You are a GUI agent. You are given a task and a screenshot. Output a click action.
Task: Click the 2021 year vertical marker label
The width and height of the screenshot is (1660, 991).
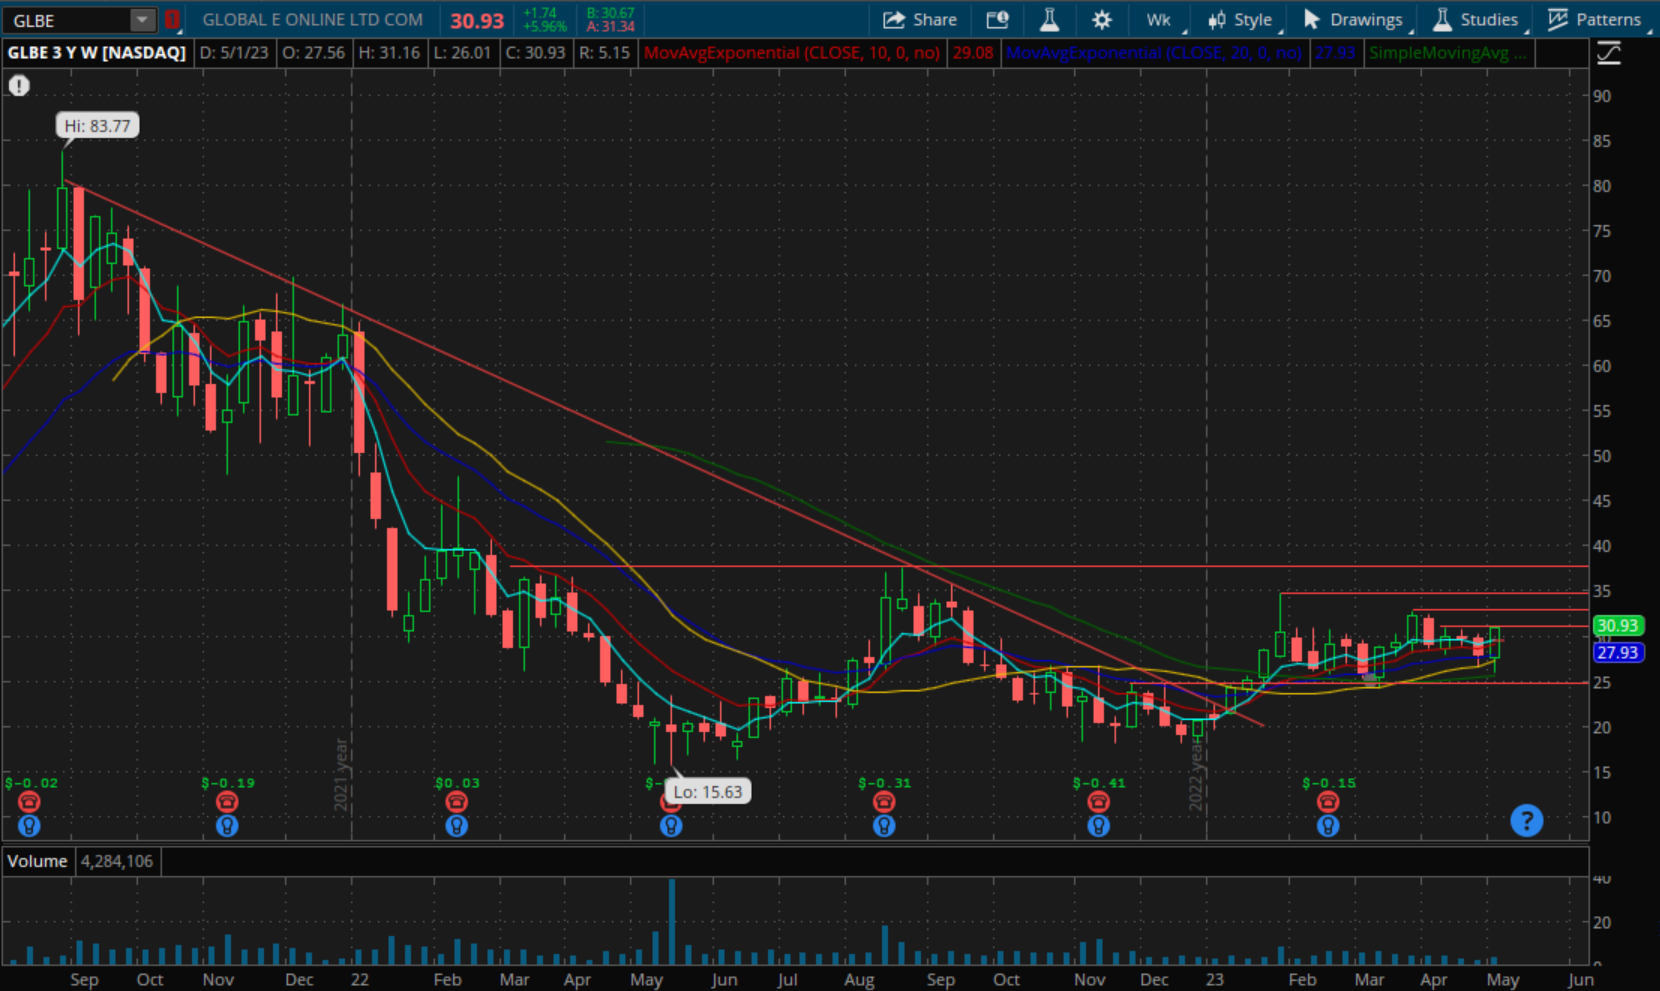pyautogui.click(x=341, y=774)
